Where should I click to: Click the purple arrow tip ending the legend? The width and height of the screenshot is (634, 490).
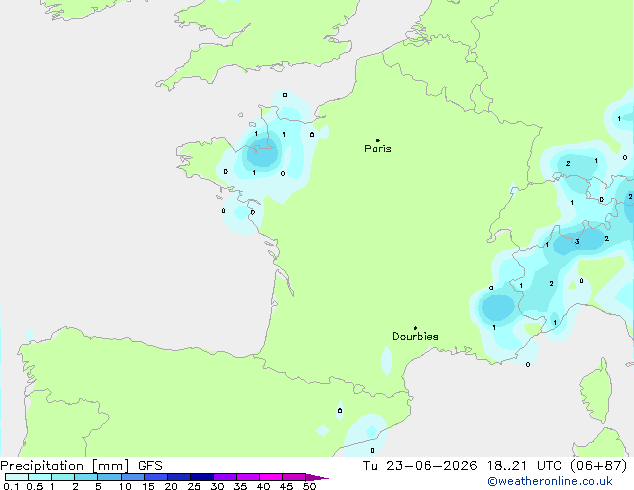(317, 477)
